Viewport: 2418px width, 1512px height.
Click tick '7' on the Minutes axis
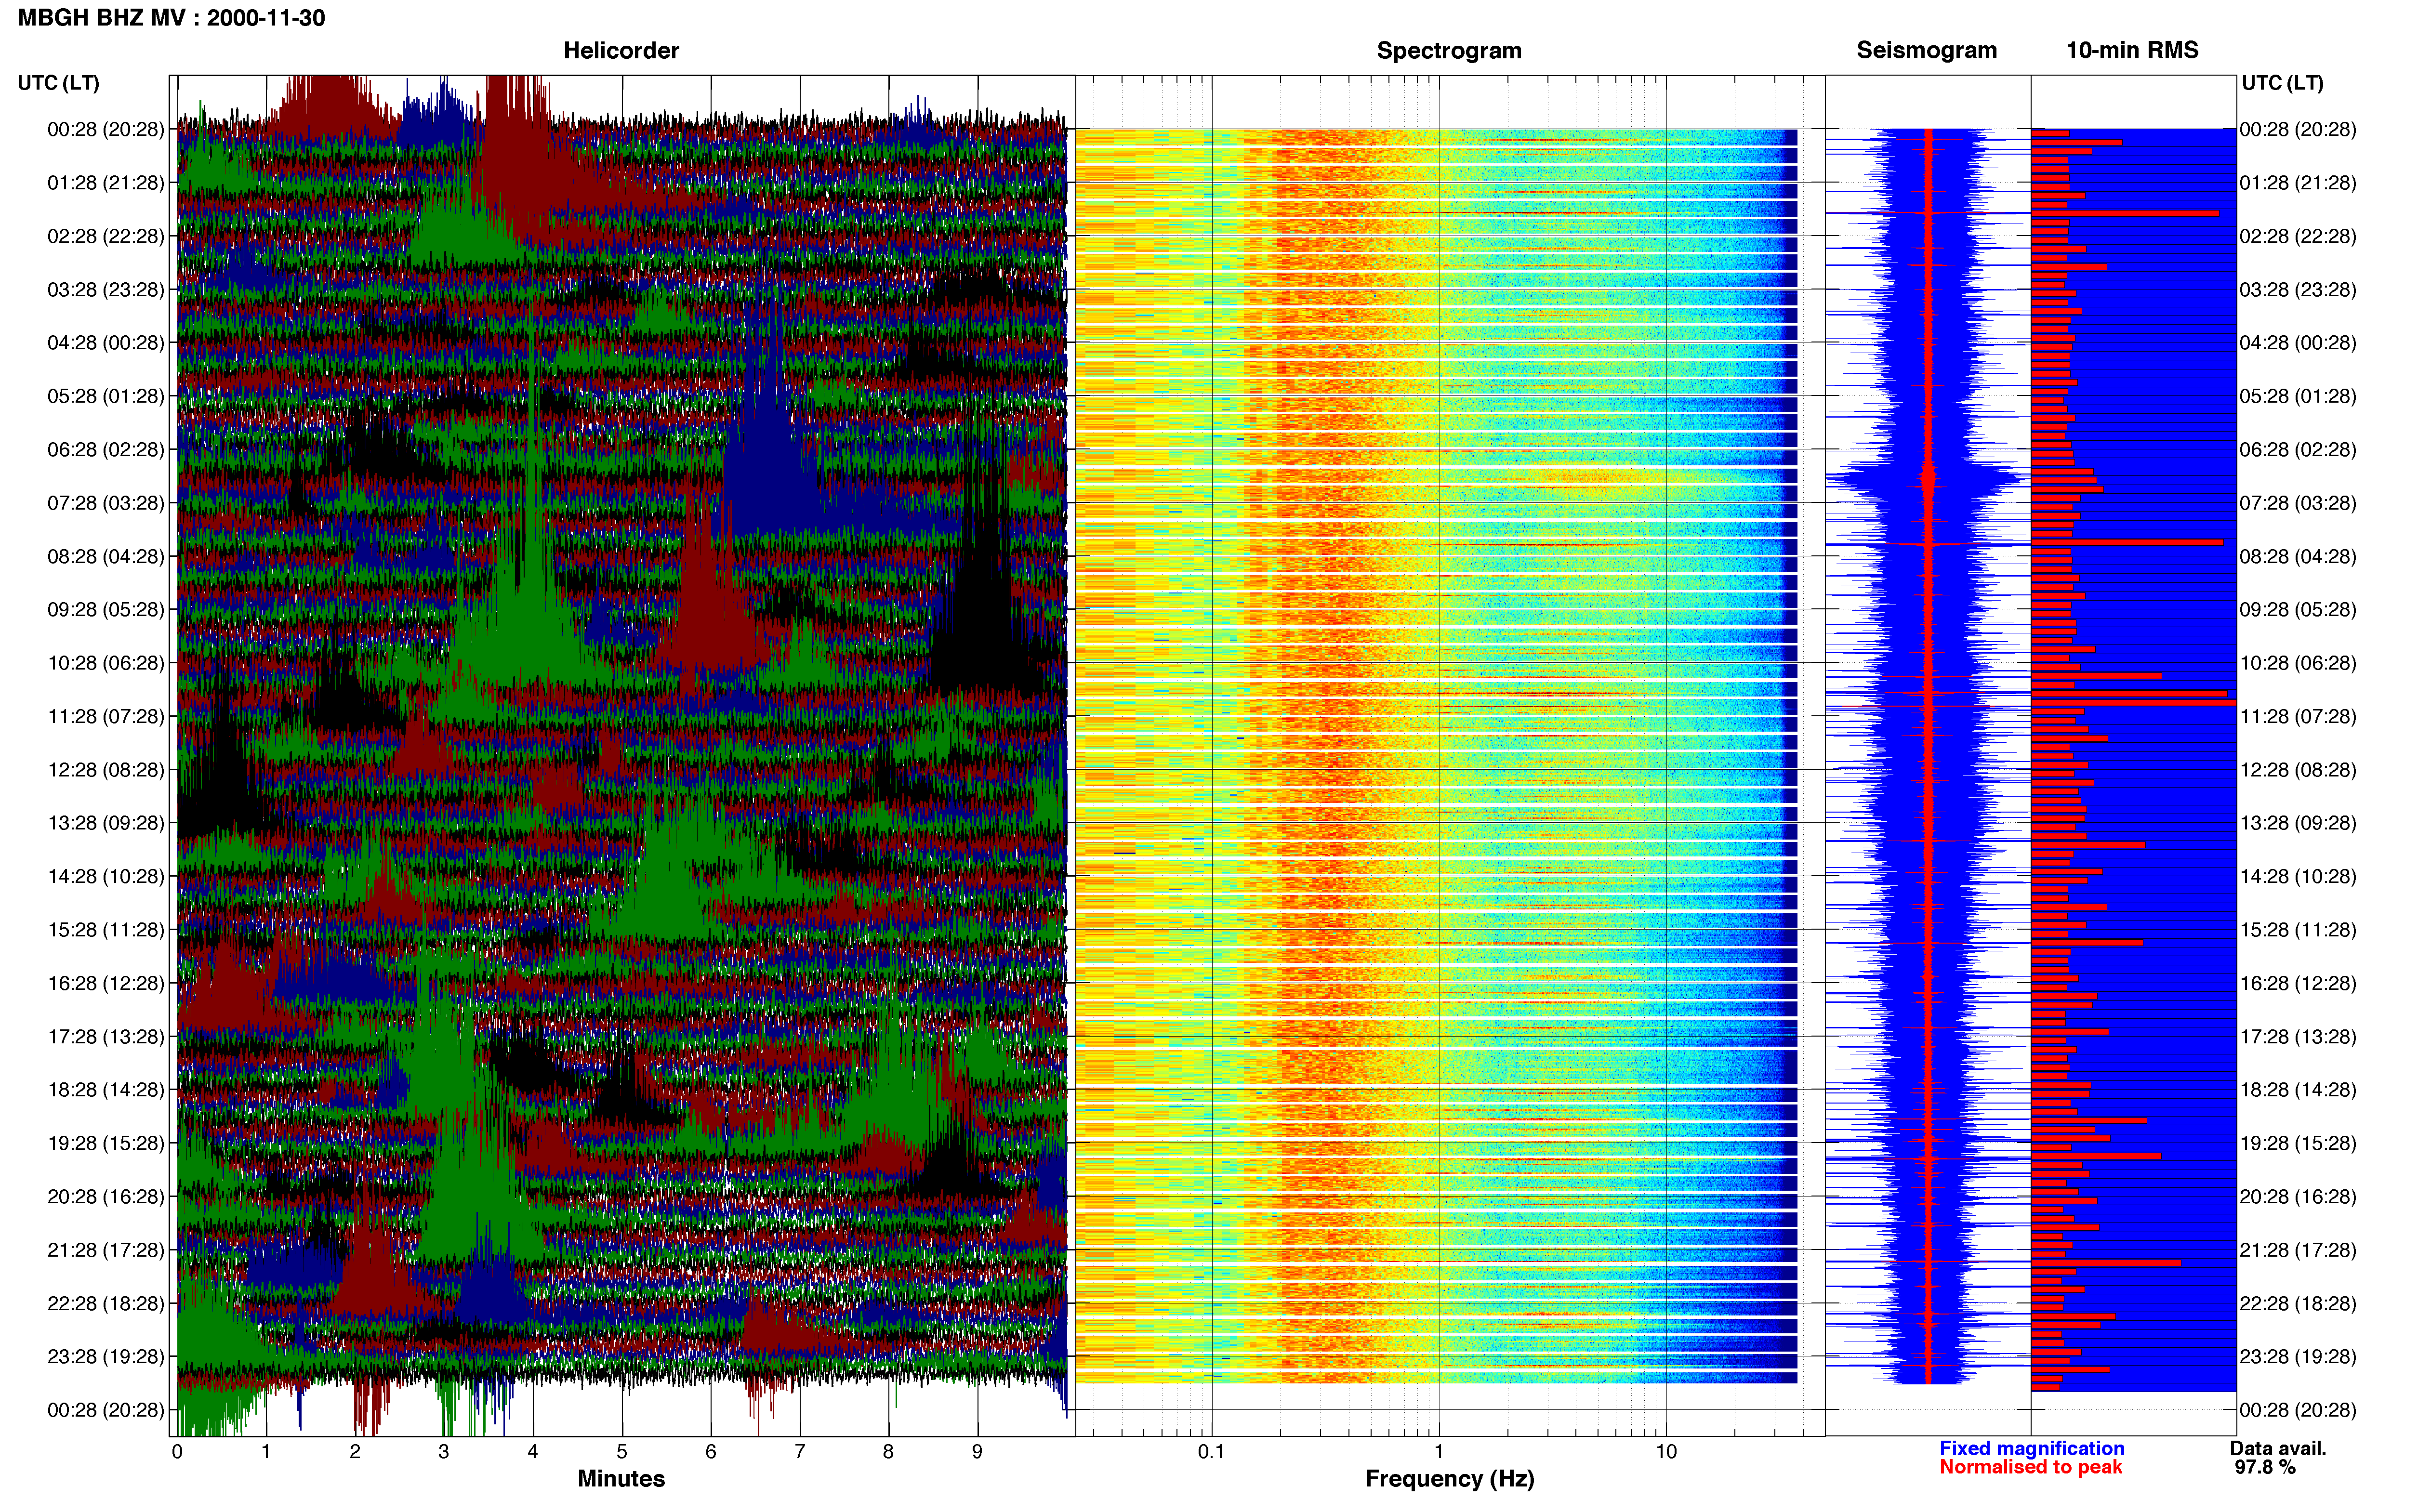pyautogui.click(x=800, y=1452)
